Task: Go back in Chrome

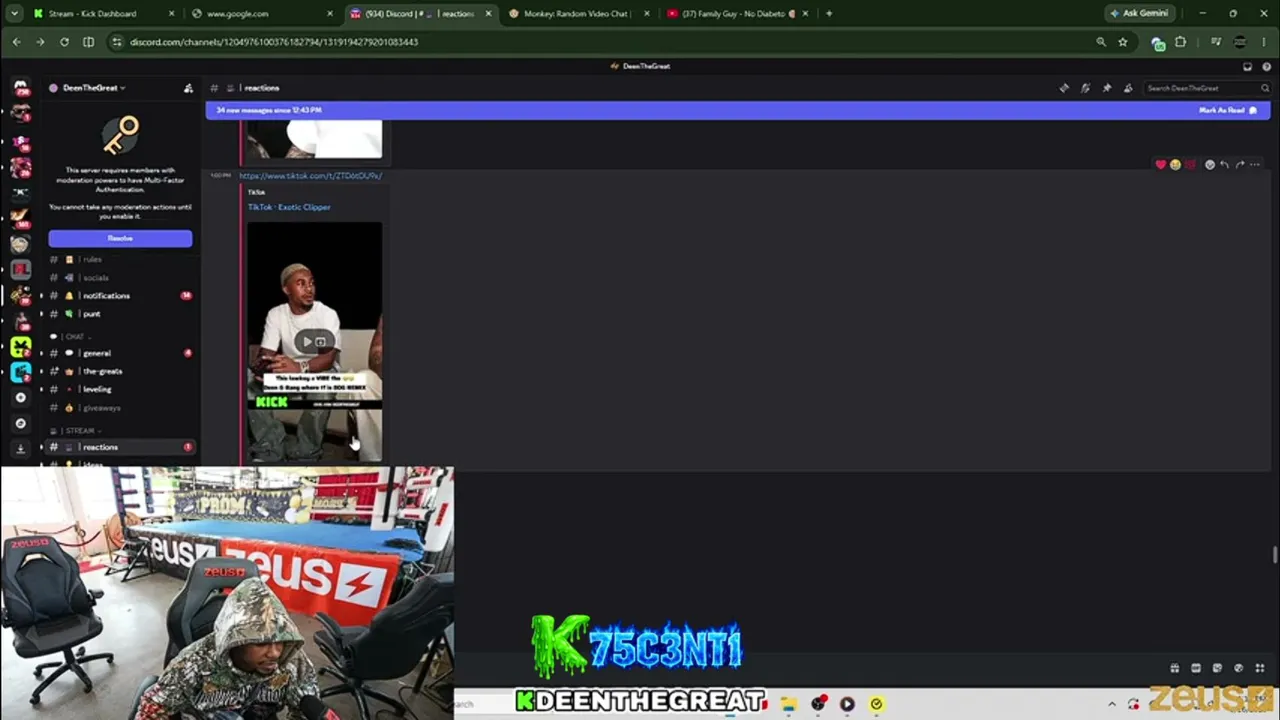Action: click(16, 42)
